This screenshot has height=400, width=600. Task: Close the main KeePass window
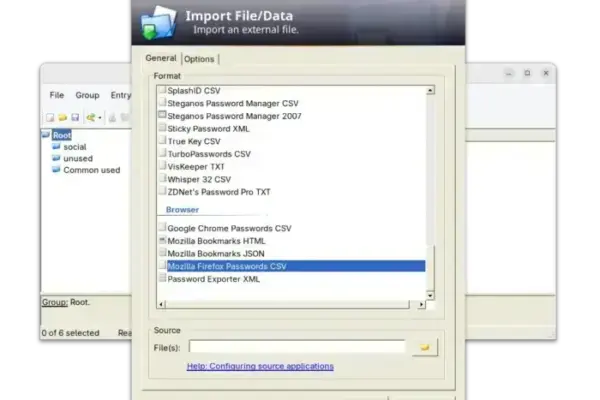546,73
